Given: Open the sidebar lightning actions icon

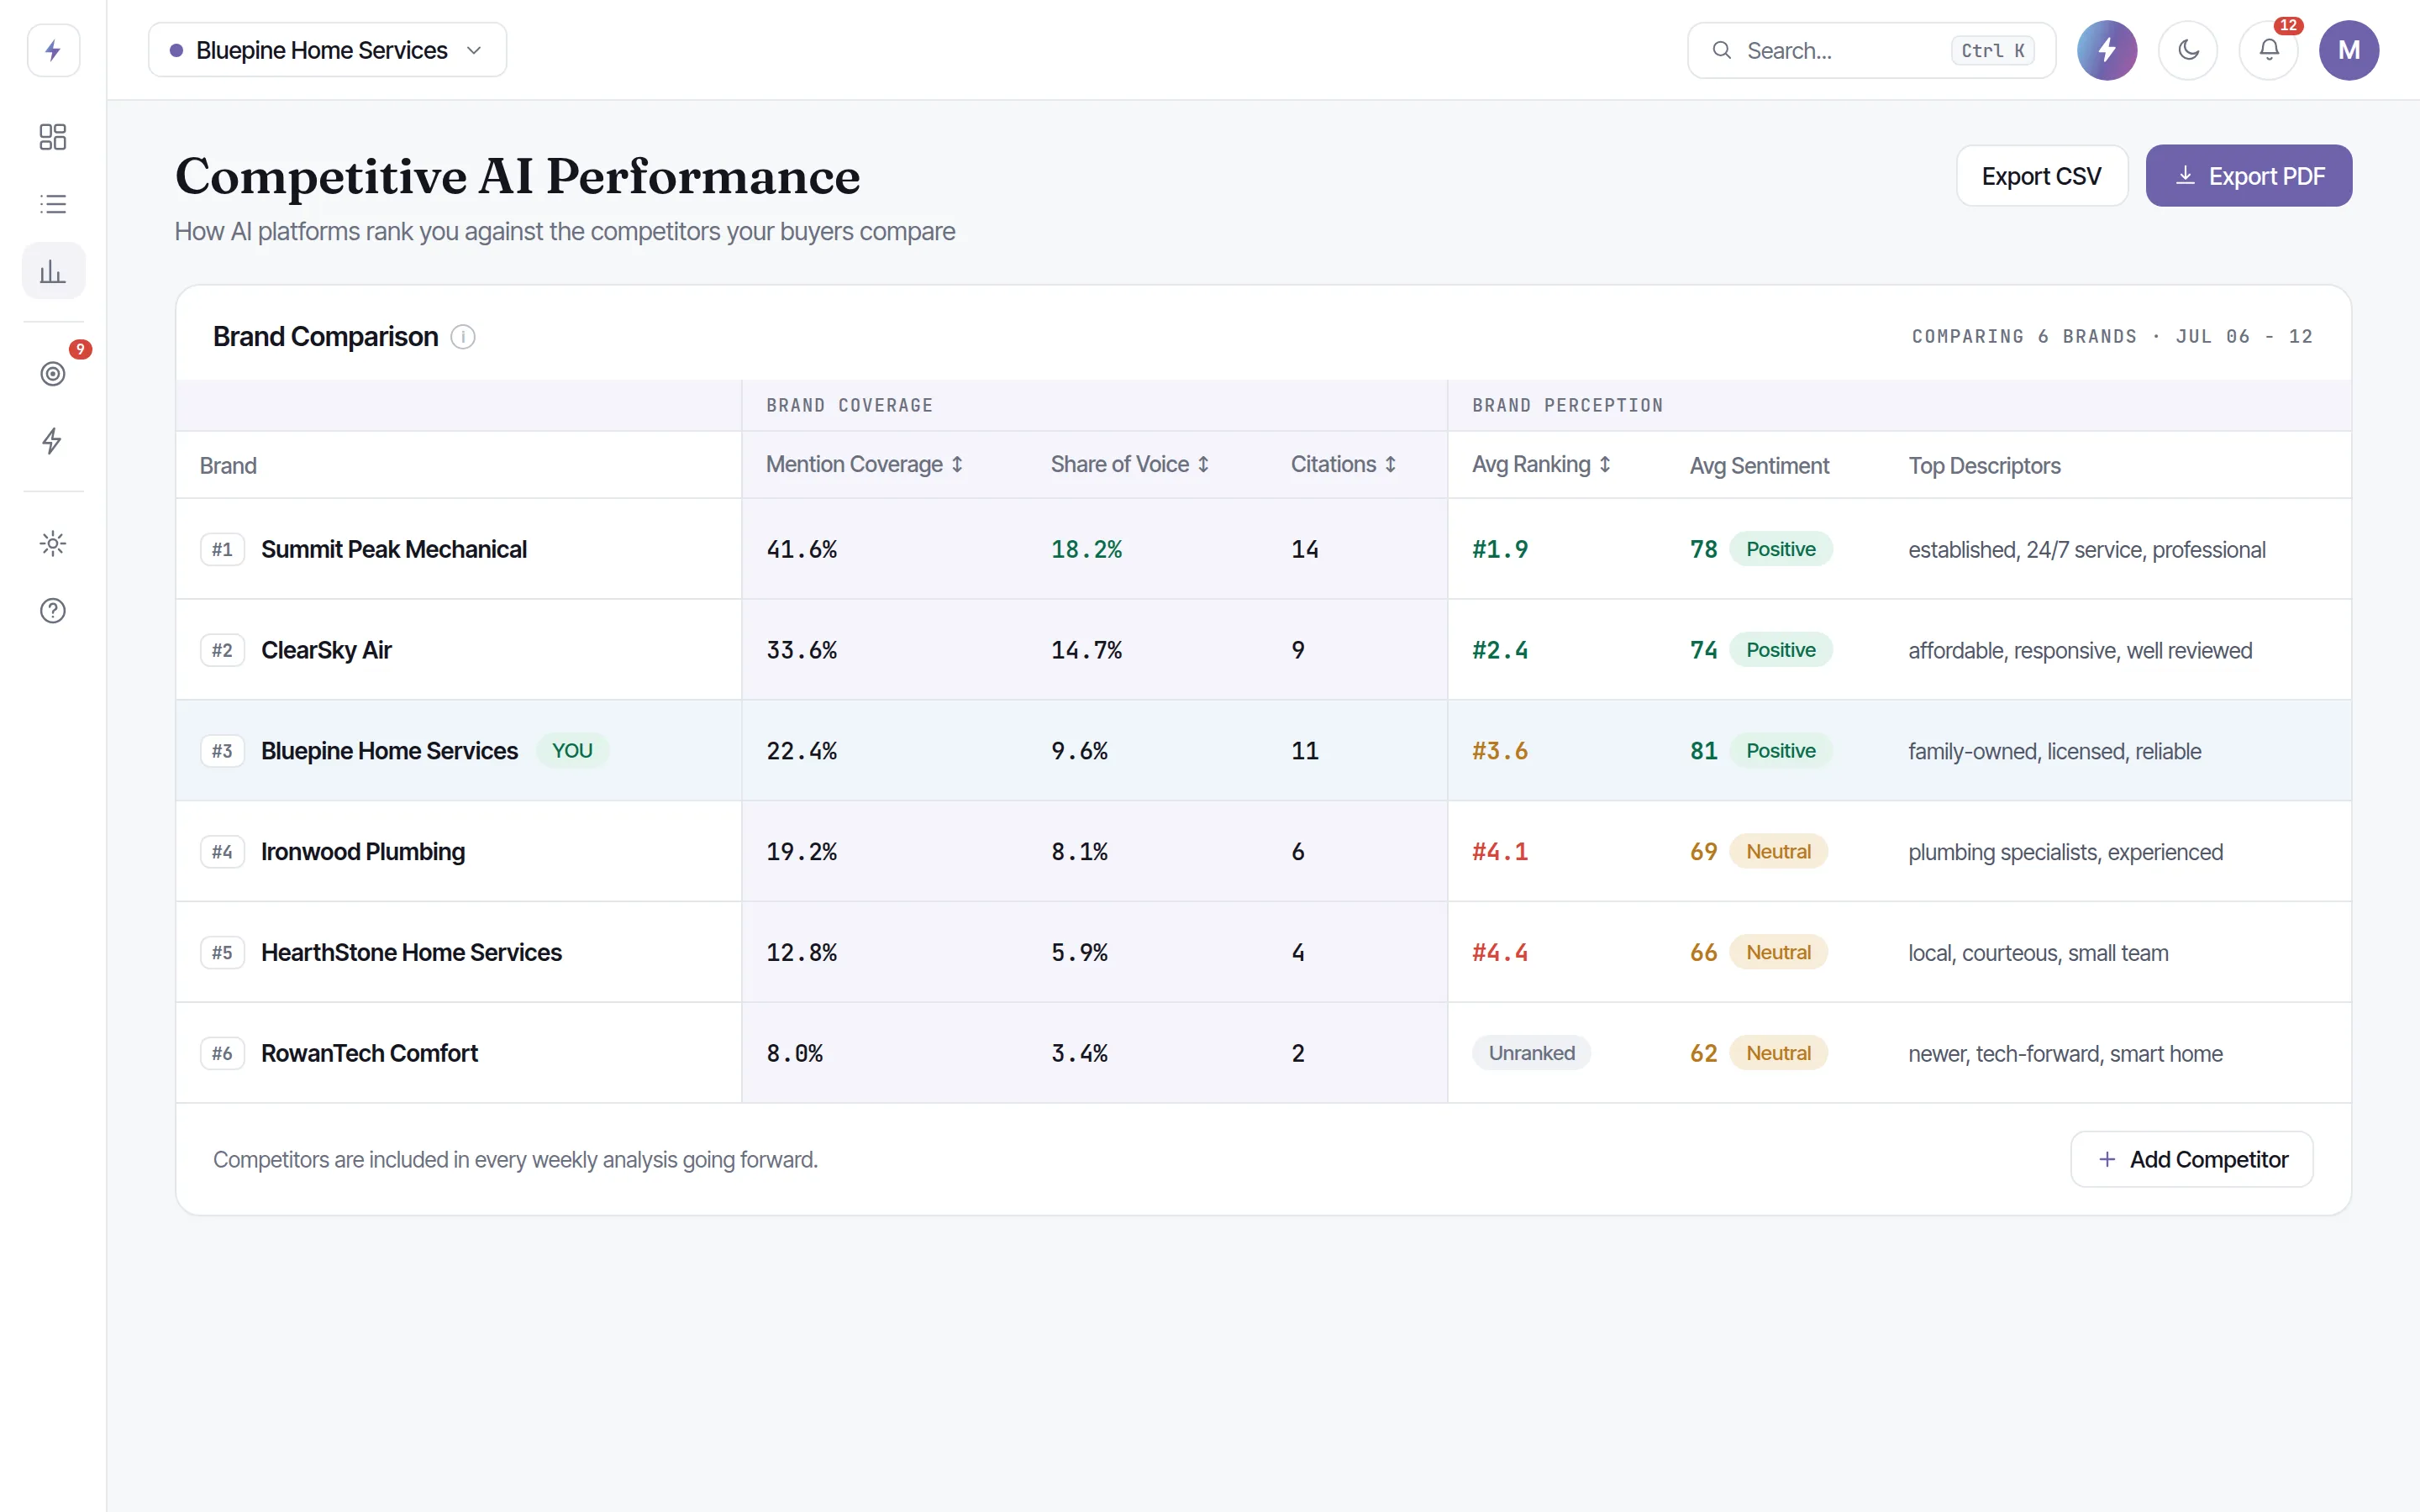Looking at the screenshot, I should pyautogui.click(x=53, y=441).
